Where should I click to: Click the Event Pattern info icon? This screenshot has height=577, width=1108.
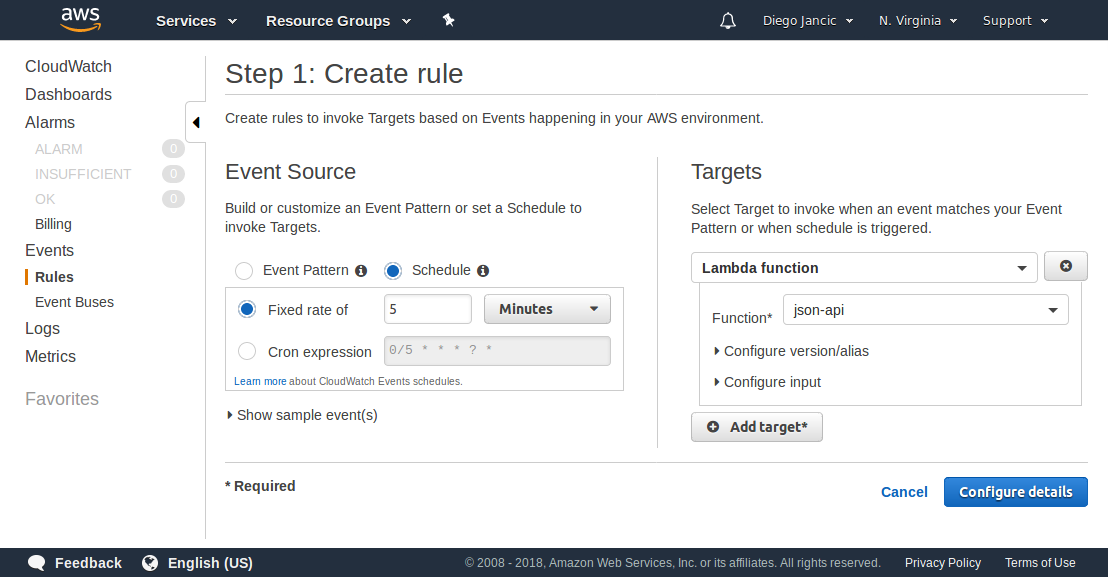point(361,271)
